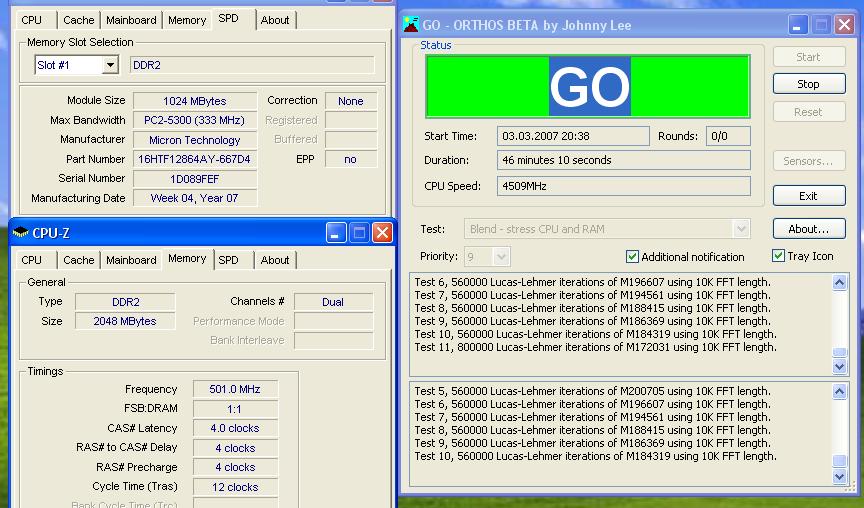The image size is (864, 508).
Task: Close the ORTHOS BETA window
Action: 844,25
